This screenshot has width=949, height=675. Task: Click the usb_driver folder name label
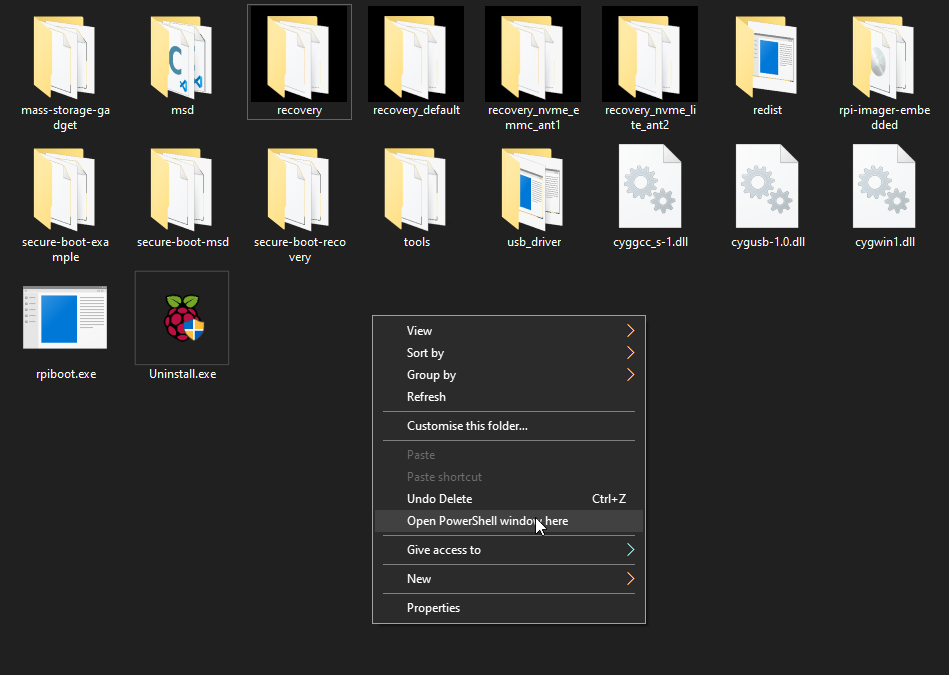pyautogui.click(x=534, y=242)
